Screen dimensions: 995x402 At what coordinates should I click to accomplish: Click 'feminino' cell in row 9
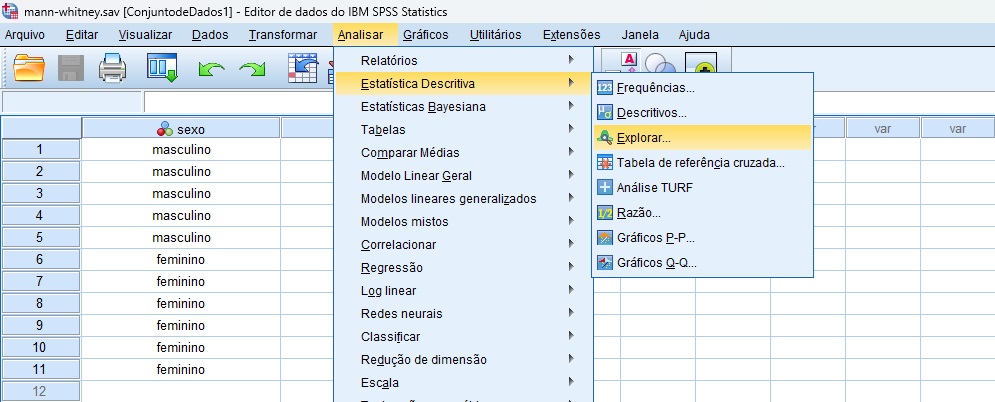coord(181,325)
